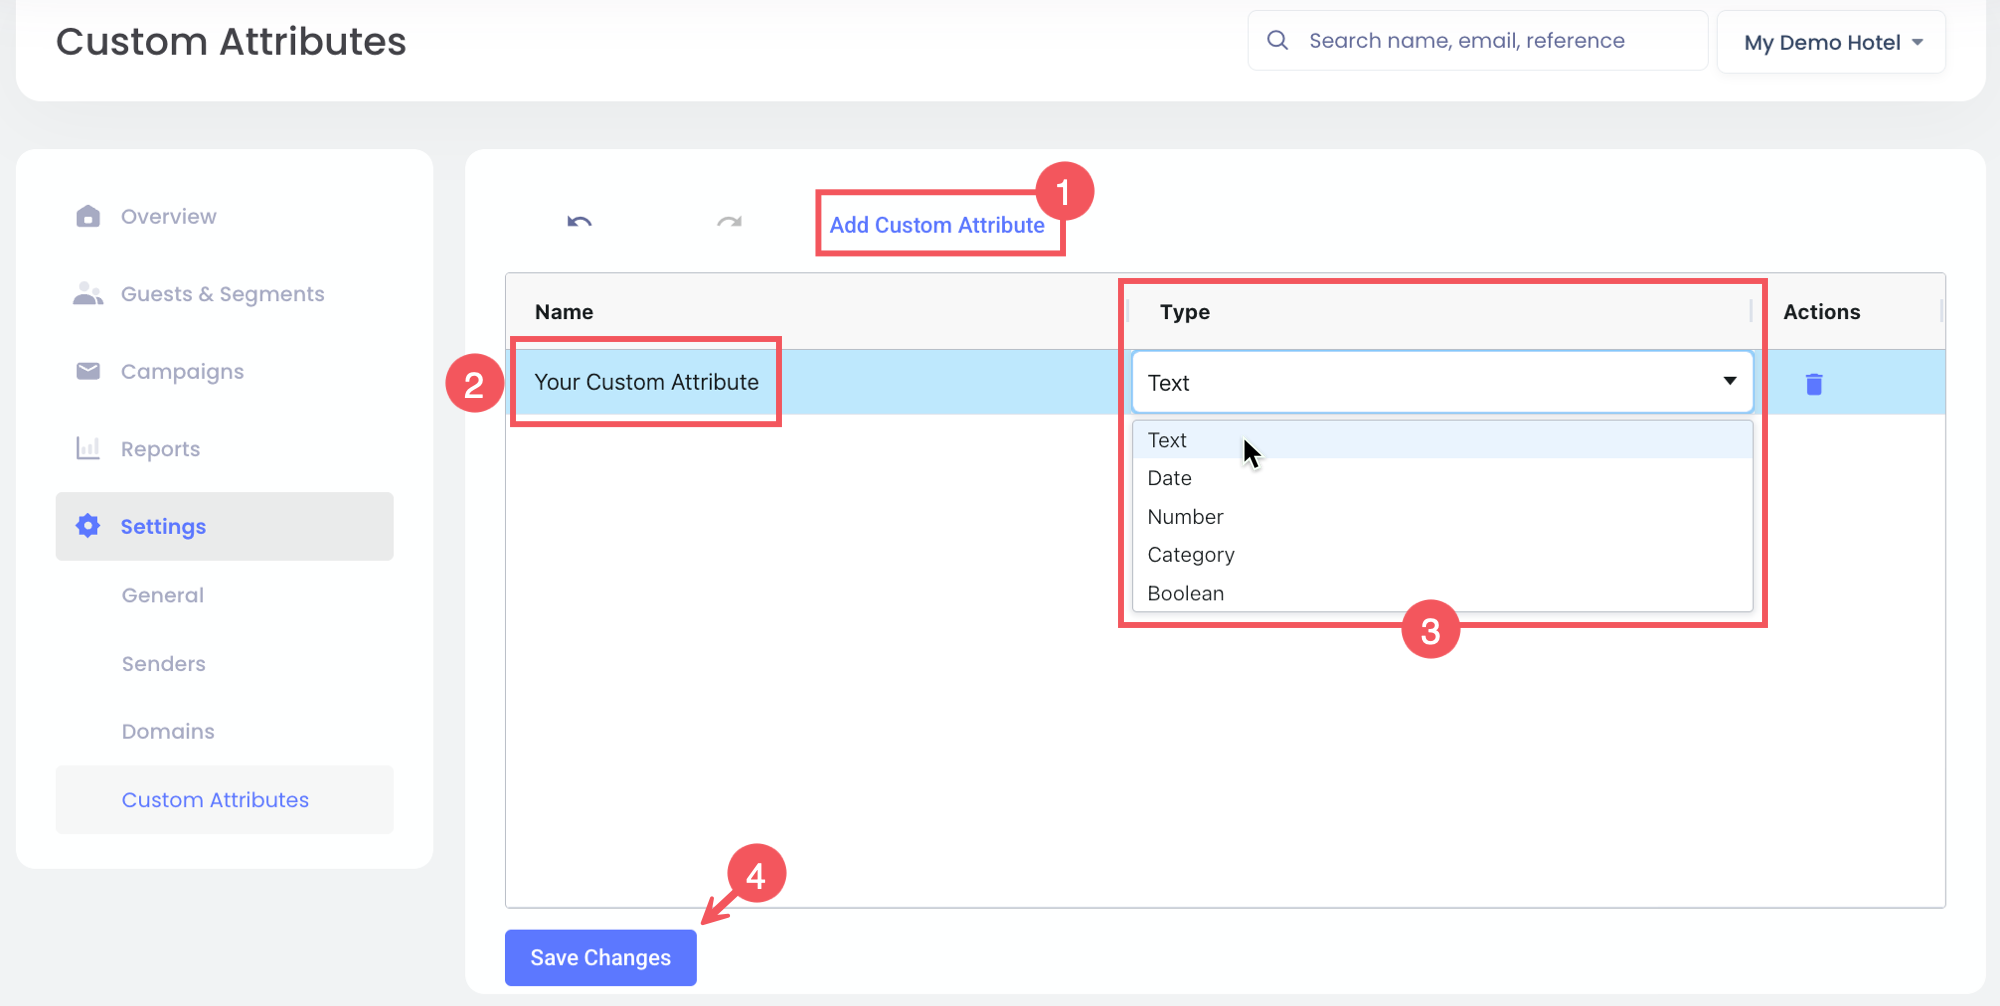
Task: Click the redo arrow icon
Action: coord(729,222)
